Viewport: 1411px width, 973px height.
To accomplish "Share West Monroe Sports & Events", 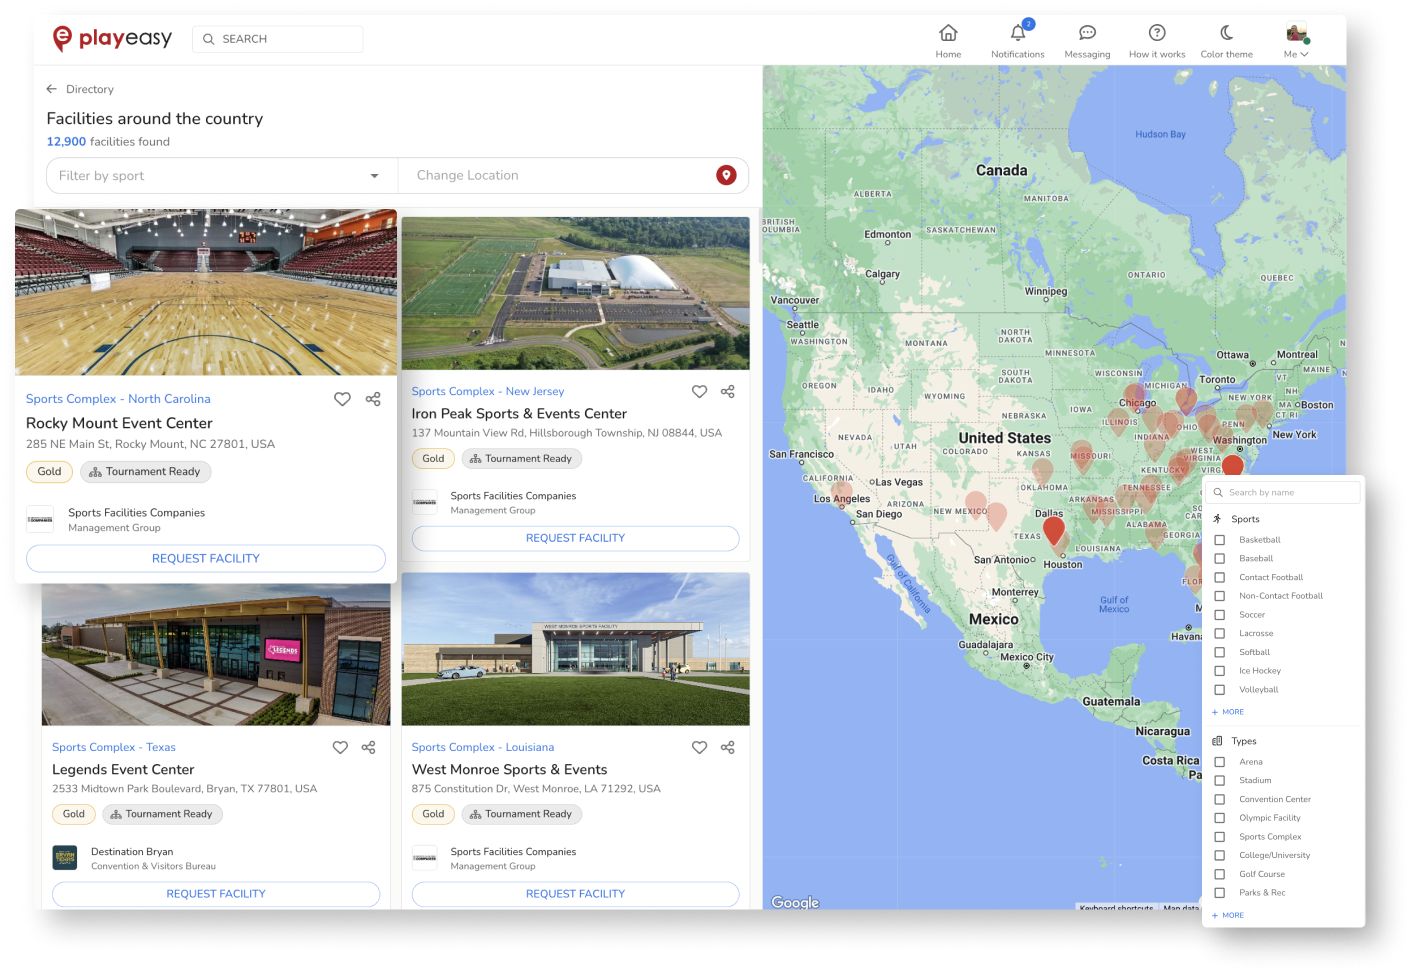I will tap(728, 747).
